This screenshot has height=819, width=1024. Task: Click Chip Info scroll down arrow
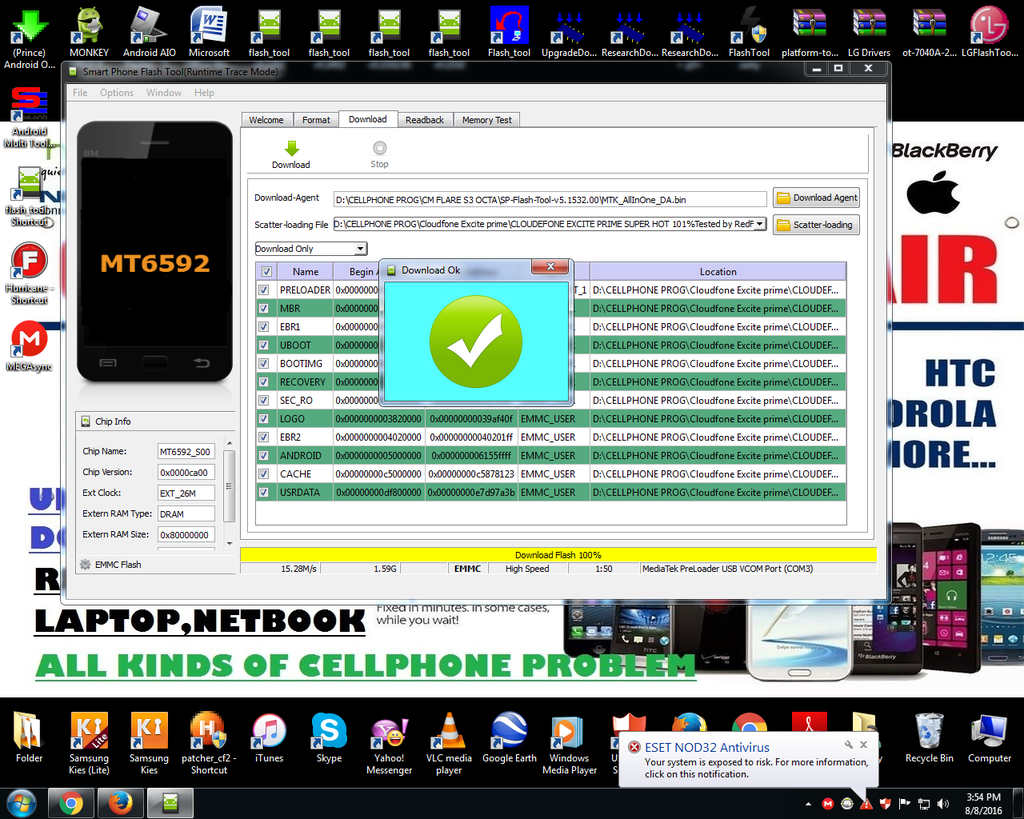click(229, 543)
